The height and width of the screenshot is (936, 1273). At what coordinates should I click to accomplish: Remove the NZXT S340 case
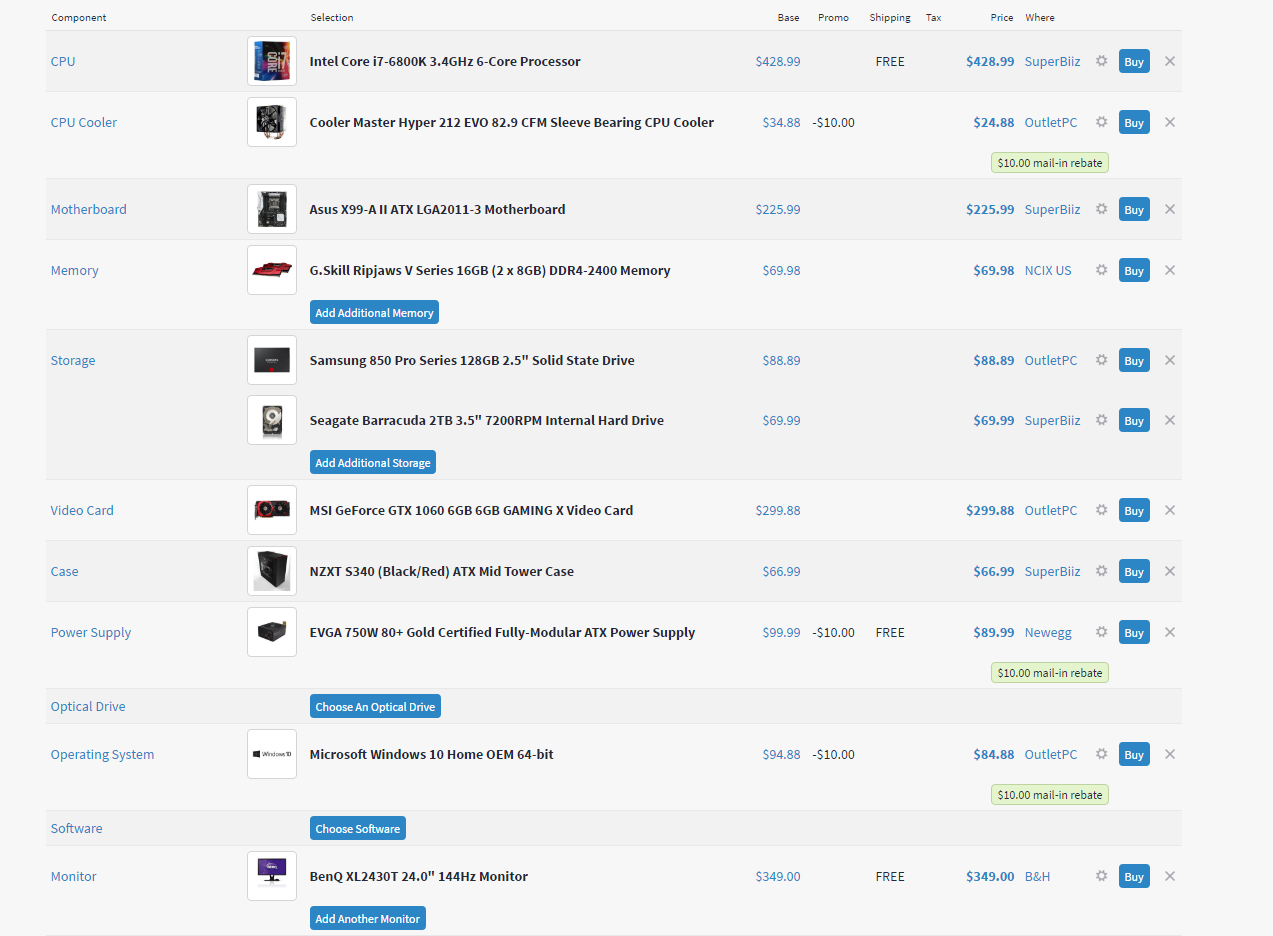(1170, 571)
